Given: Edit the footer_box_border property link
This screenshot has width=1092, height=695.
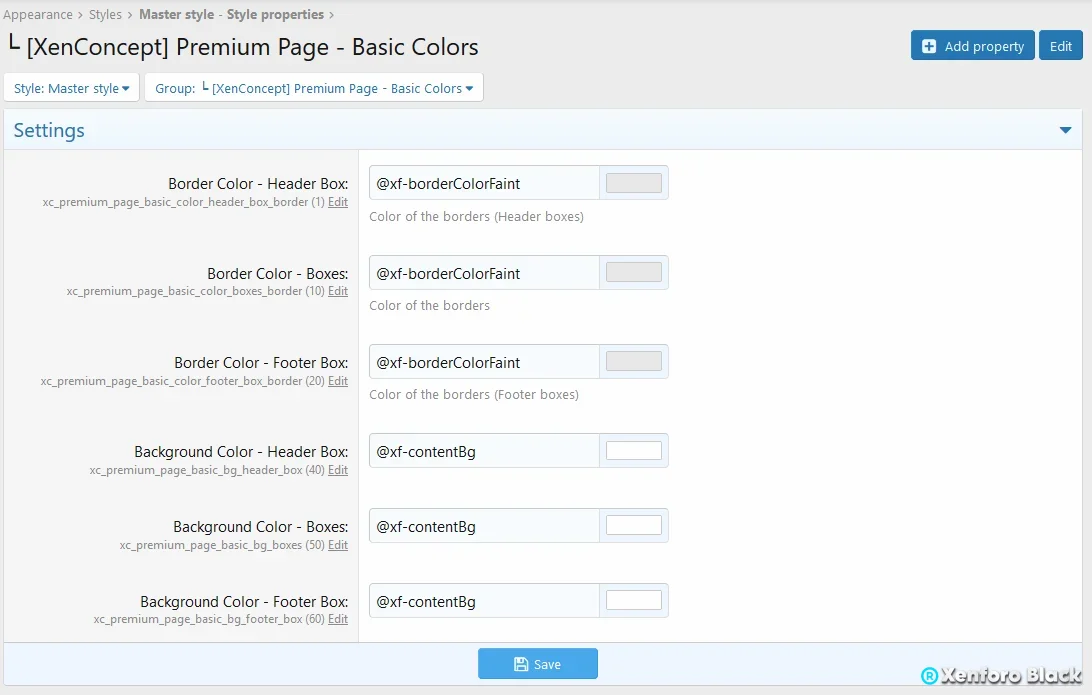Looking at the screenshot, I should click(x=338, y=381).
